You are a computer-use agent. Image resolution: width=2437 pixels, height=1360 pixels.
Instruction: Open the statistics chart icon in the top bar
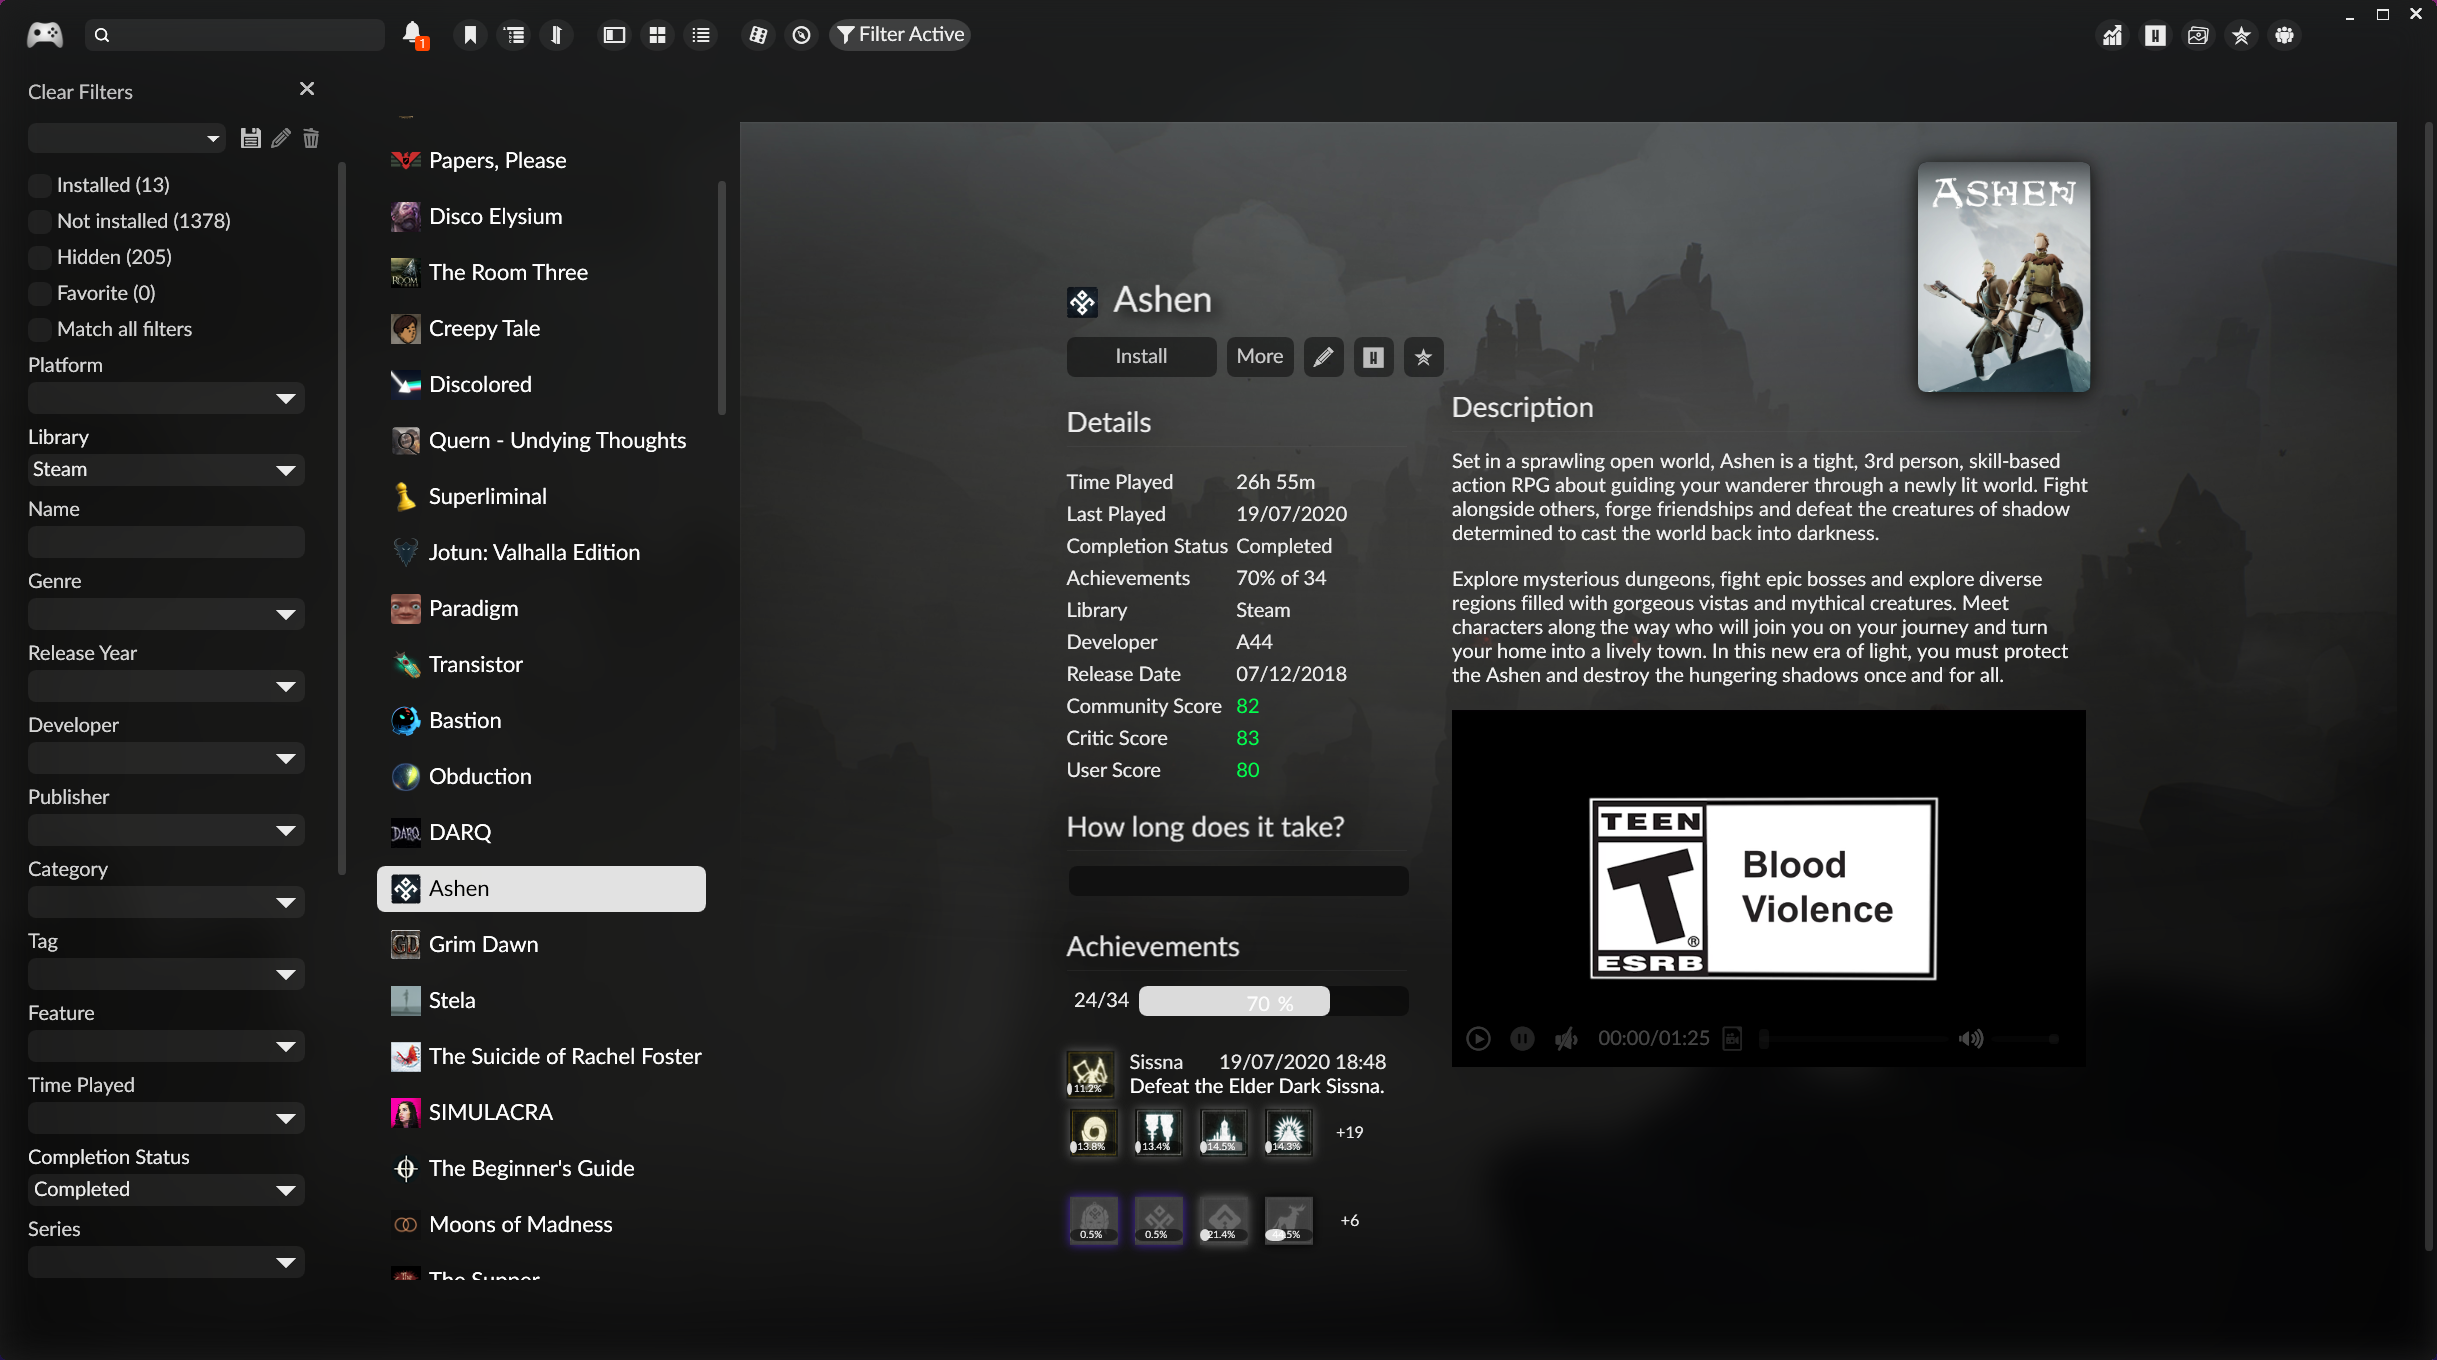[2112, 35]
